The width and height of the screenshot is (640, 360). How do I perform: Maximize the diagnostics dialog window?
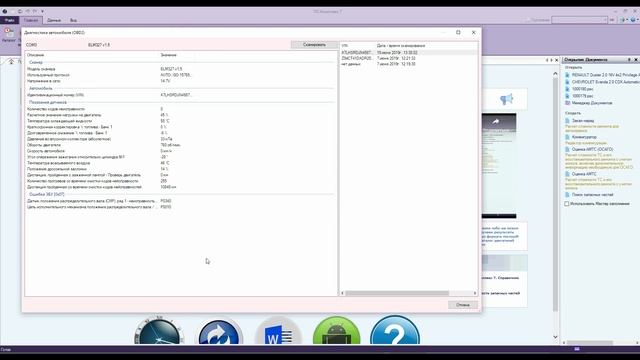(458, 32)
